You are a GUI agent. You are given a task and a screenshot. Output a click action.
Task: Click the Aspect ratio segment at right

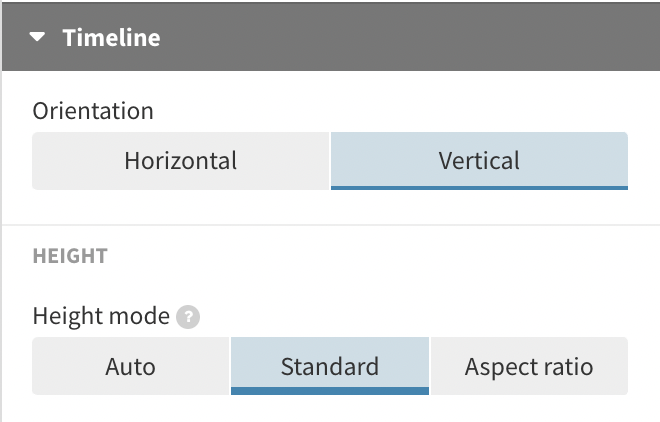click(529, 366)
